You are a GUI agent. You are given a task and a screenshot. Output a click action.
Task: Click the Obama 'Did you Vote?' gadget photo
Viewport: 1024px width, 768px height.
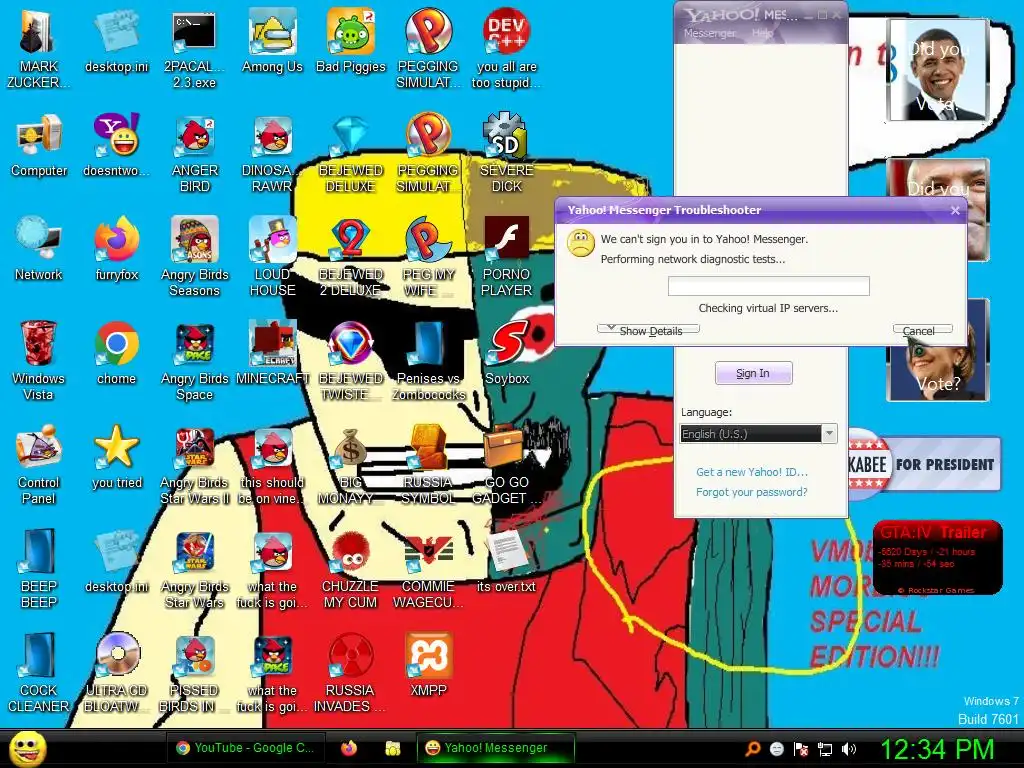pyautogui.click(x=938, y=71)
